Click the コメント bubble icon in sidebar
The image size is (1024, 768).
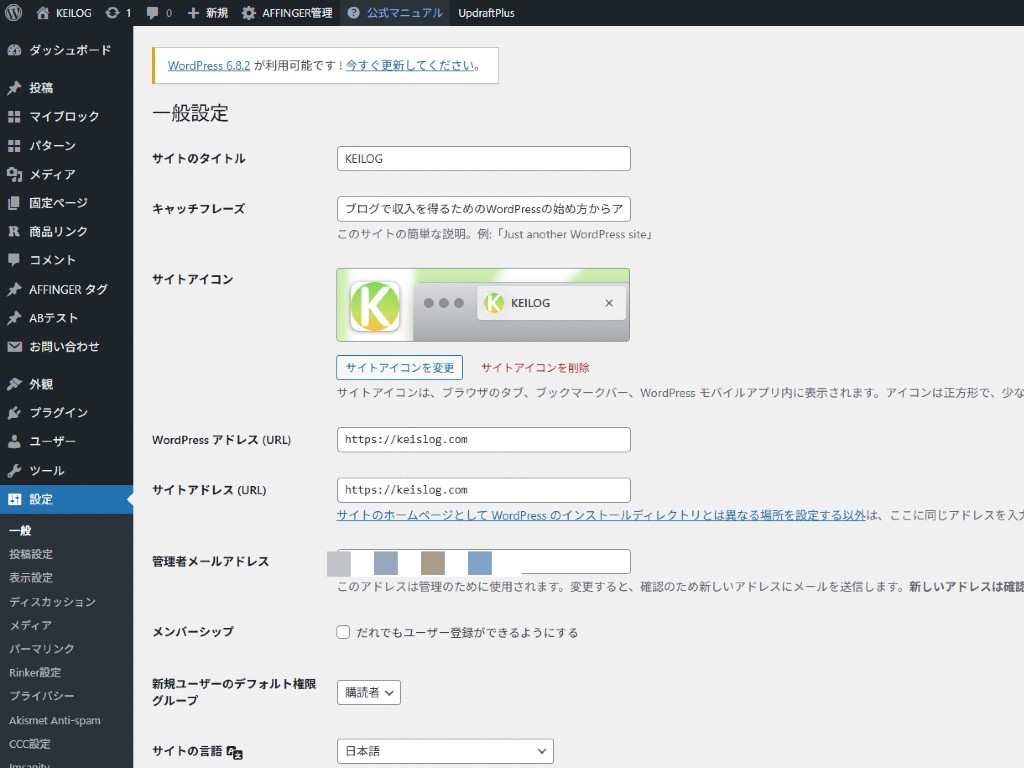pos(14,260)
